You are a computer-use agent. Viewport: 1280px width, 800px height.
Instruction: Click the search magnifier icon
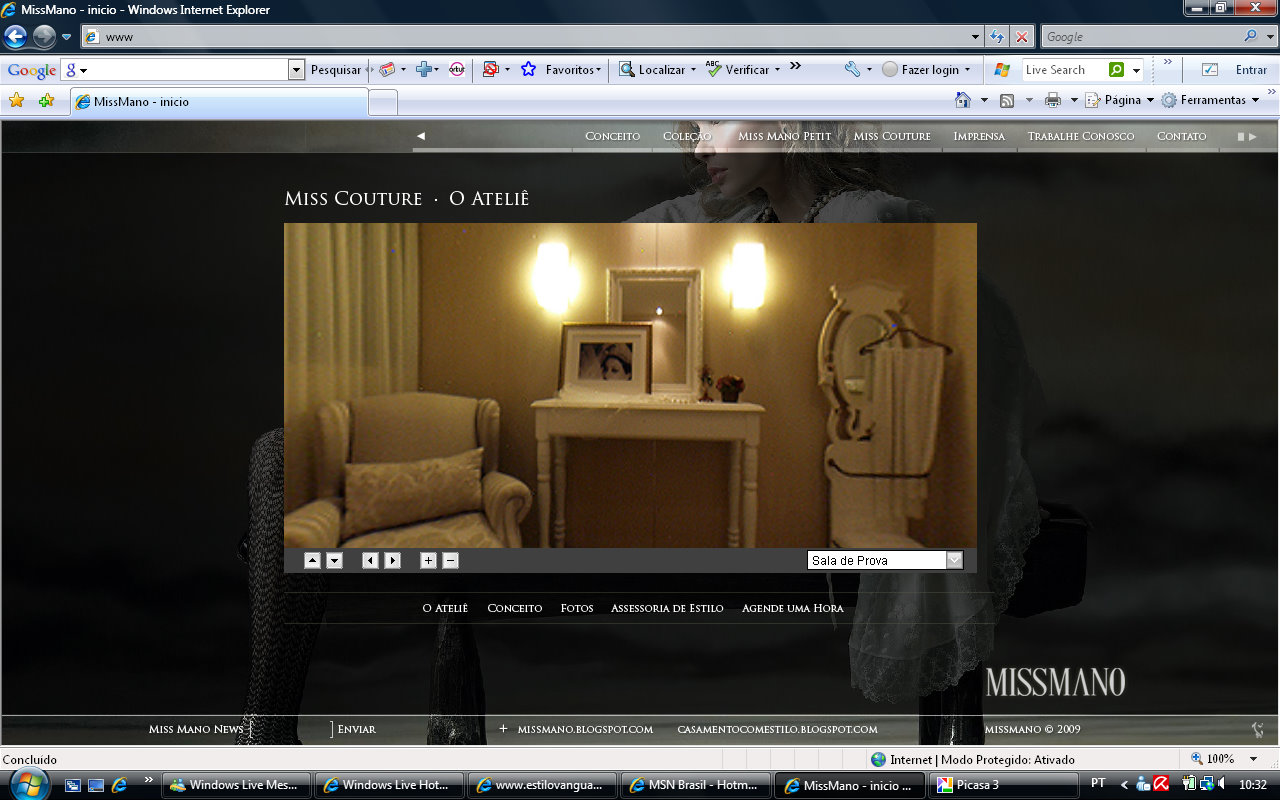click(x=1251, y=37)
